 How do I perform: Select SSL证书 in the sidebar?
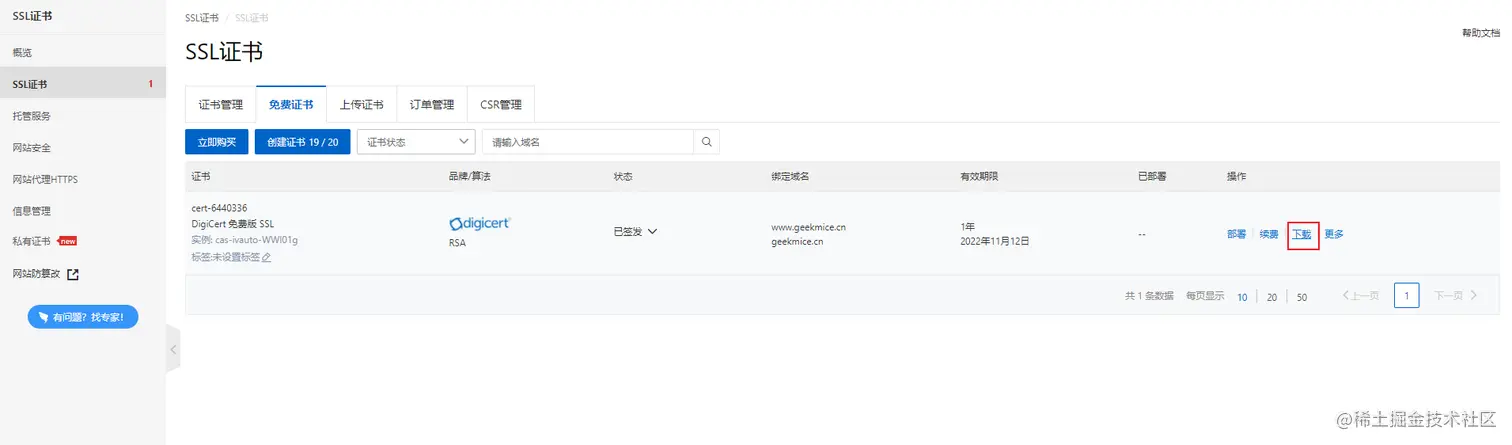pos(83,84)
